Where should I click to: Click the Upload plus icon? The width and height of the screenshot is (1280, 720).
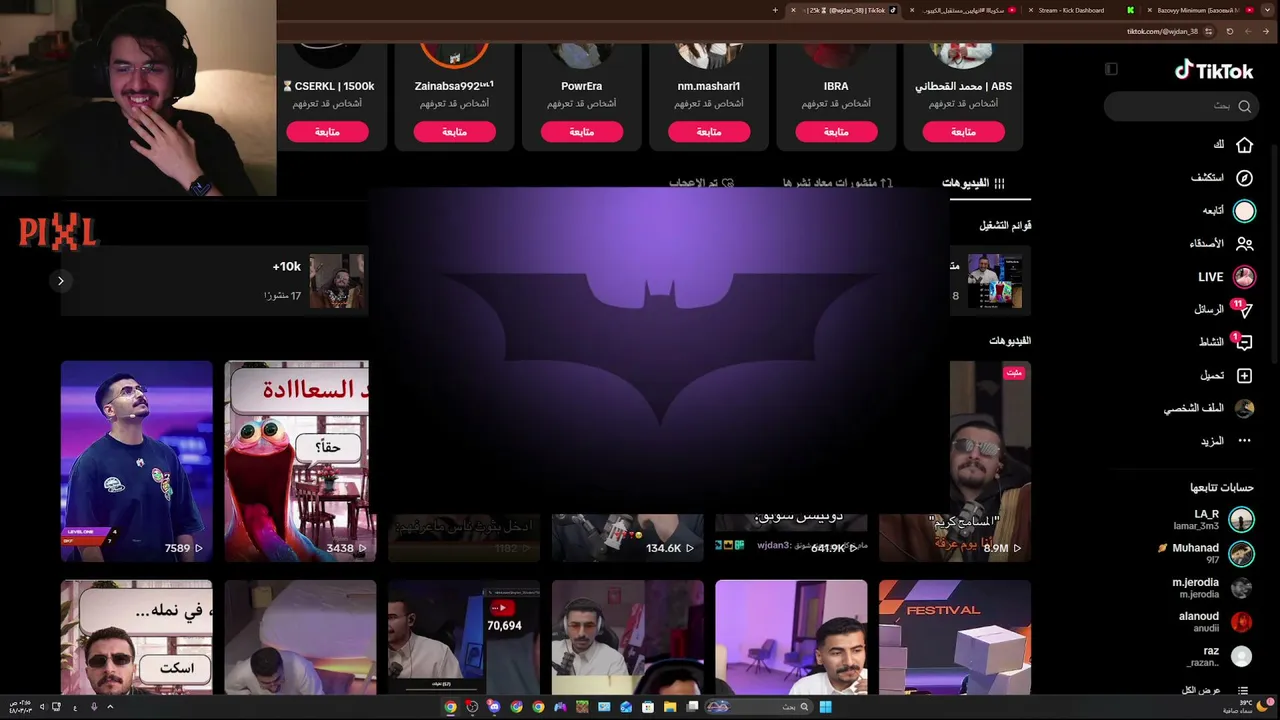tap(1244, 375)
